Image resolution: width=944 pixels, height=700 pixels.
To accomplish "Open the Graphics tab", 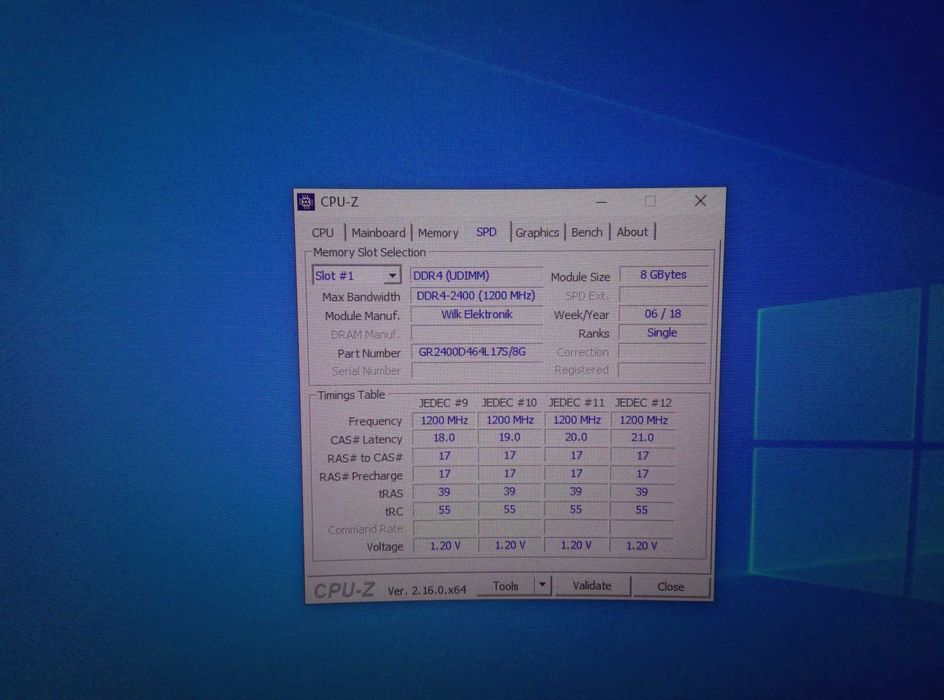I will coord(537,232).
